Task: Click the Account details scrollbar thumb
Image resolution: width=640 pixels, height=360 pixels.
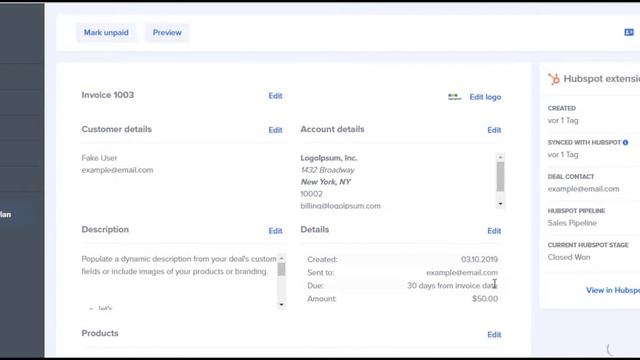Action: click(500, 176)
